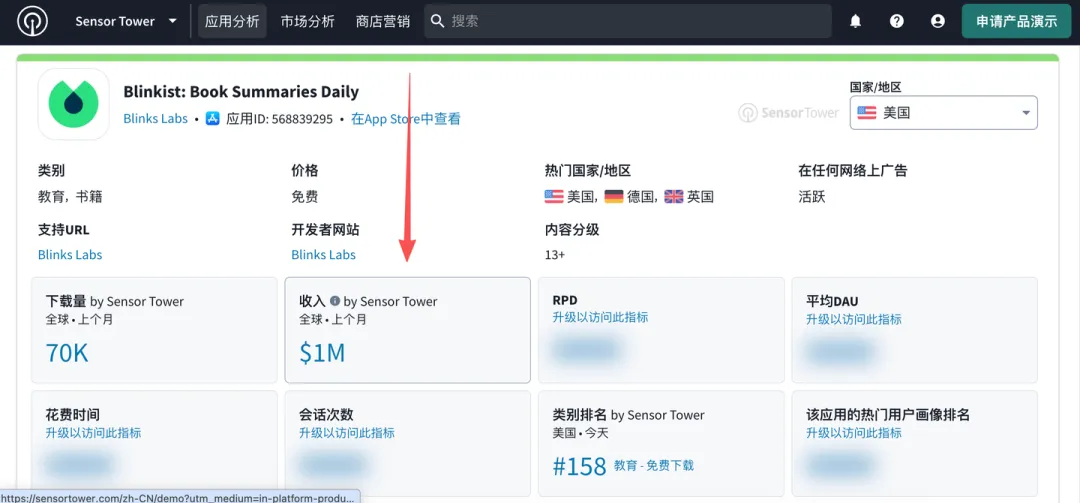Click the 13+ content rating text

554,254
